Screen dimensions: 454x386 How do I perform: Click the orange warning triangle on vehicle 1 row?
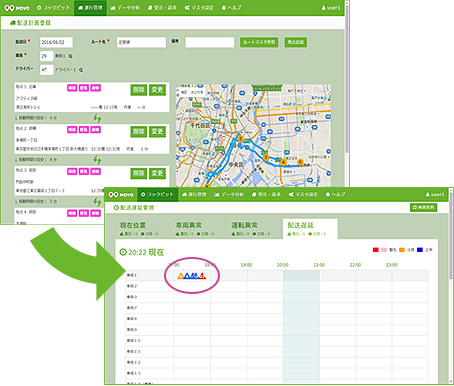(x=180, y=276)
